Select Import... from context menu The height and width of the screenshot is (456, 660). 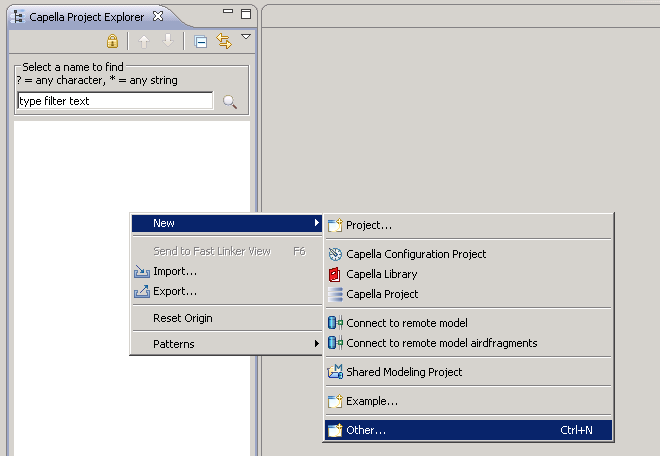click(227, 272)
